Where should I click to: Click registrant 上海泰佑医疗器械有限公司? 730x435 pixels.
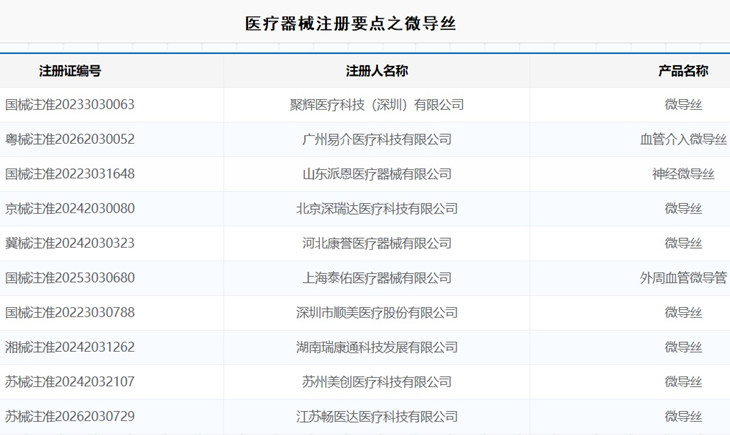point(377,278)
